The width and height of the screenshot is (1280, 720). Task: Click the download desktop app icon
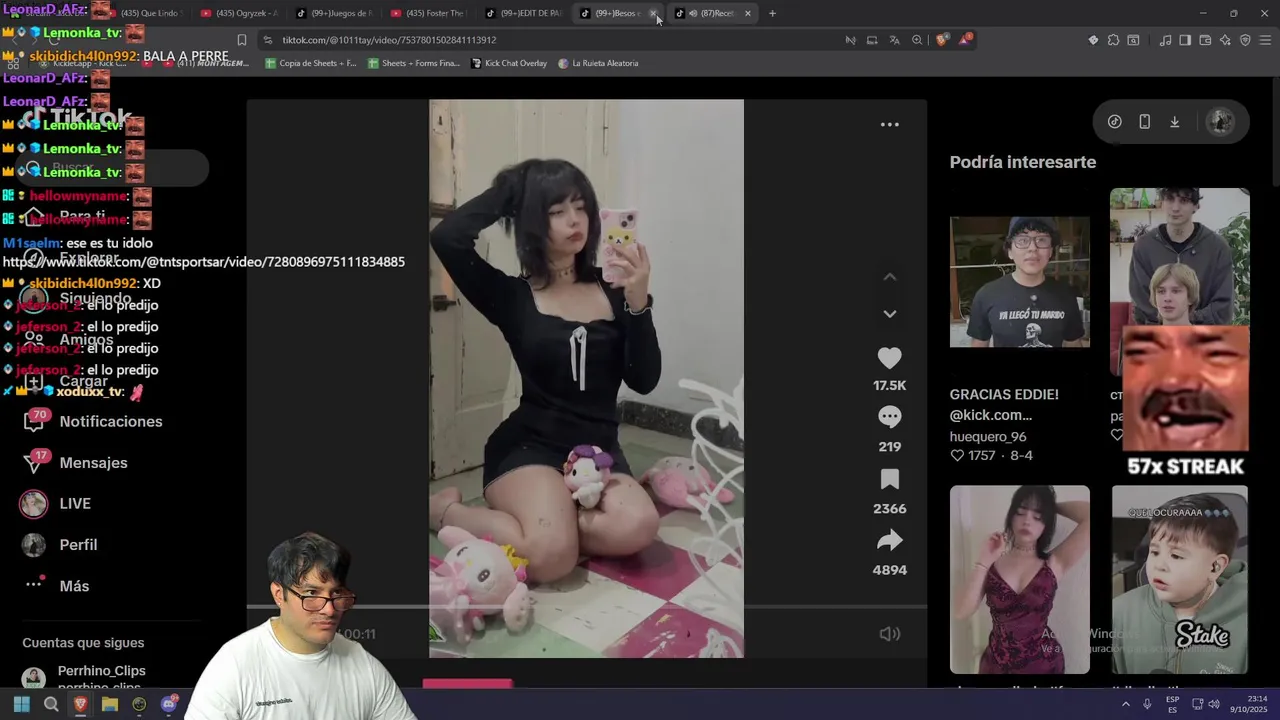point(1174,122)
